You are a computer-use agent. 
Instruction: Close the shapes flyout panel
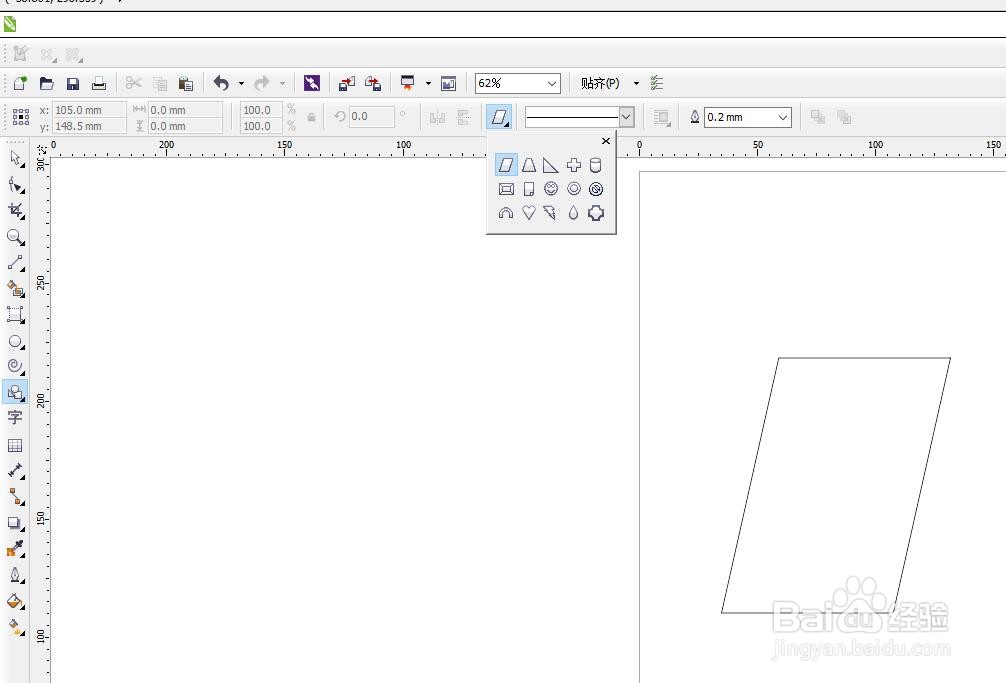click(606, 141)
